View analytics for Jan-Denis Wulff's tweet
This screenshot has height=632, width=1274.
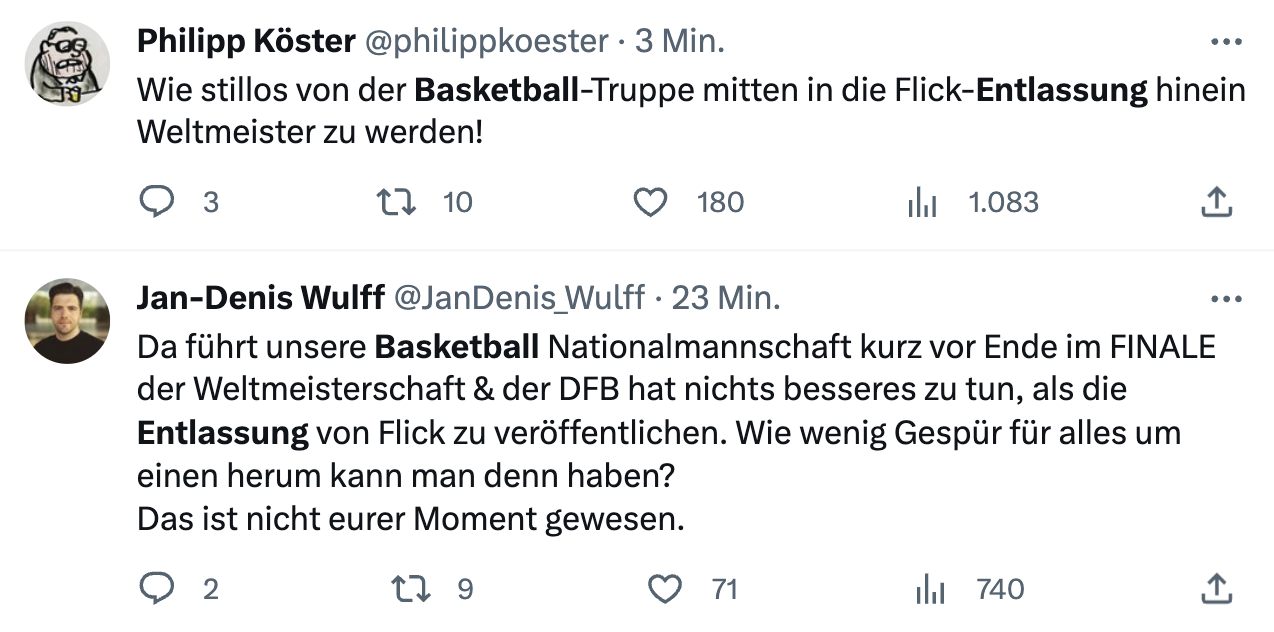[x=930, y=589]
